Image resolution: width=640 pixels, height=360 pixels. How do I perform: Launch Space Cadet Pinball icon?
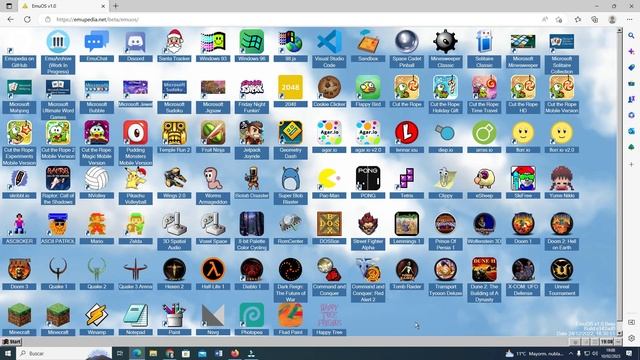tap(407, 42)
